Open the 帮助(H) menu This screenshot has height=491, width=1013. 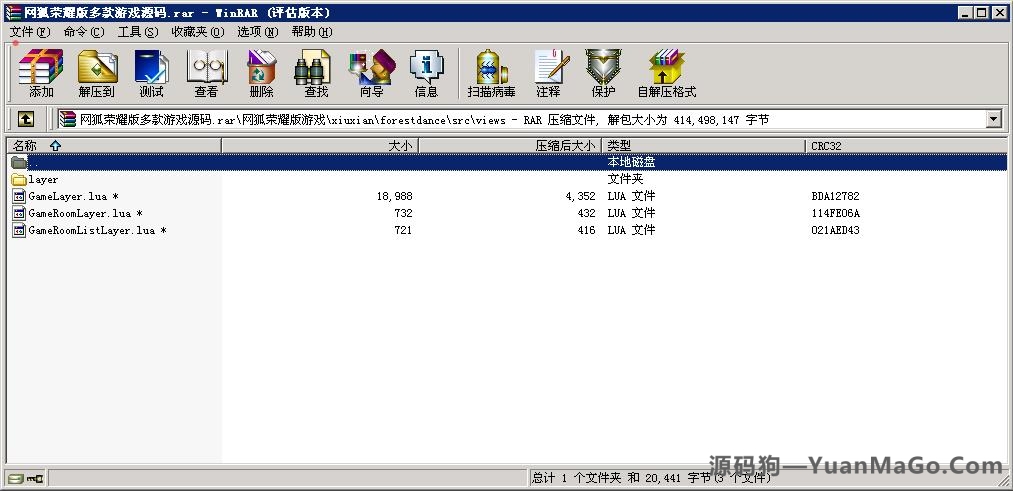[311, 32]
